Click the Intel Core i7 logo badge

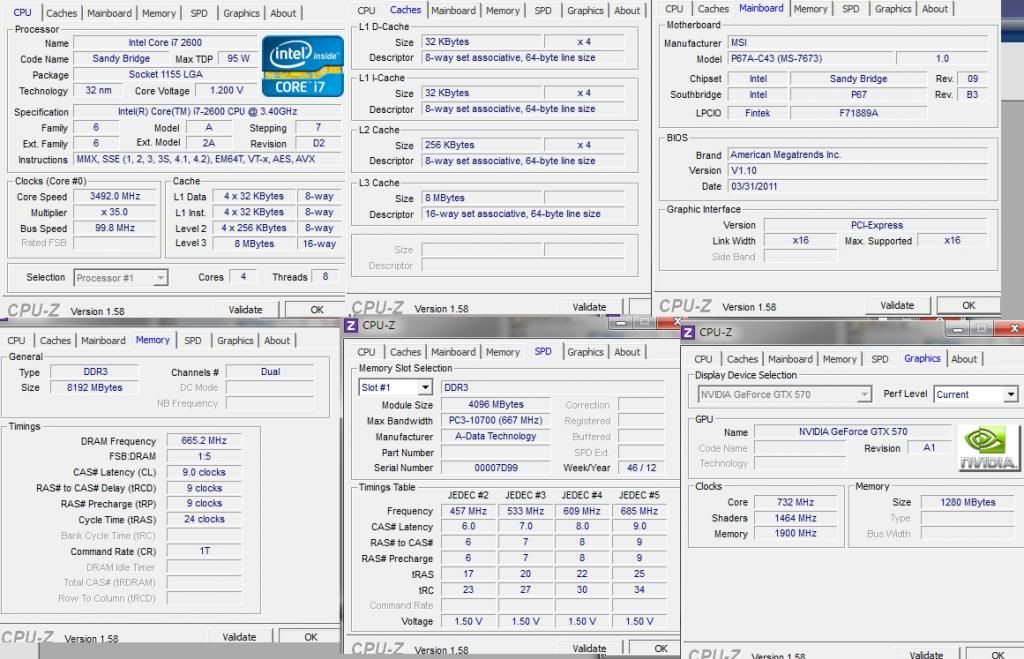click(302, 66)
